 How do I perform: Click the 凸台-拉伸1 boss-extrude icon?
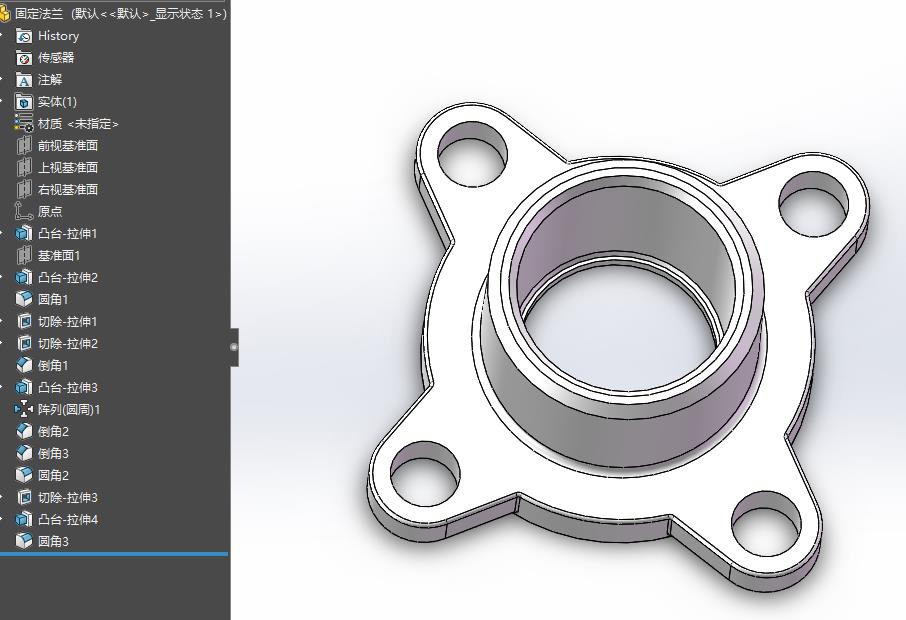coord(24,233)
